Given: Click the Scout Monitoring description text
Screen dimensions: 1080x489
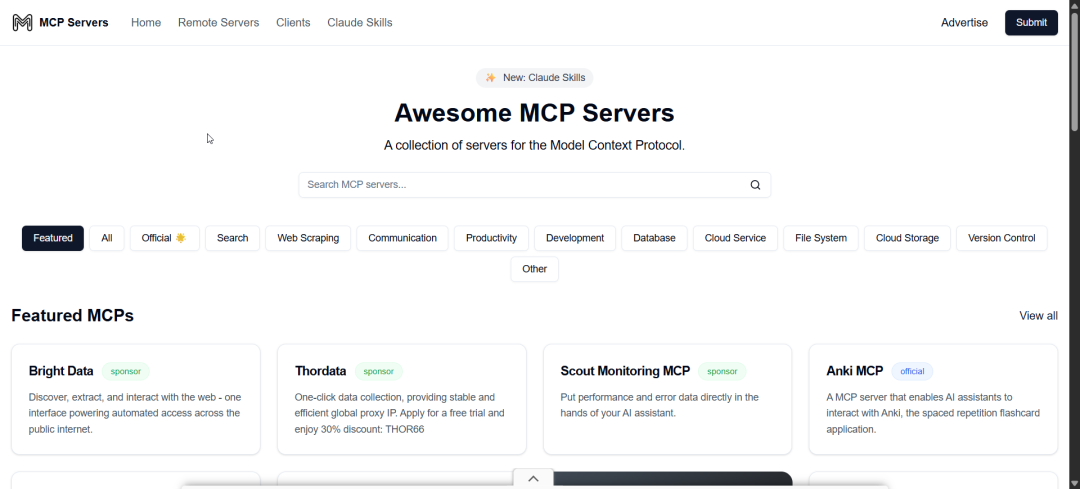Looking at the screenshot, I should [x=660, y=405].
